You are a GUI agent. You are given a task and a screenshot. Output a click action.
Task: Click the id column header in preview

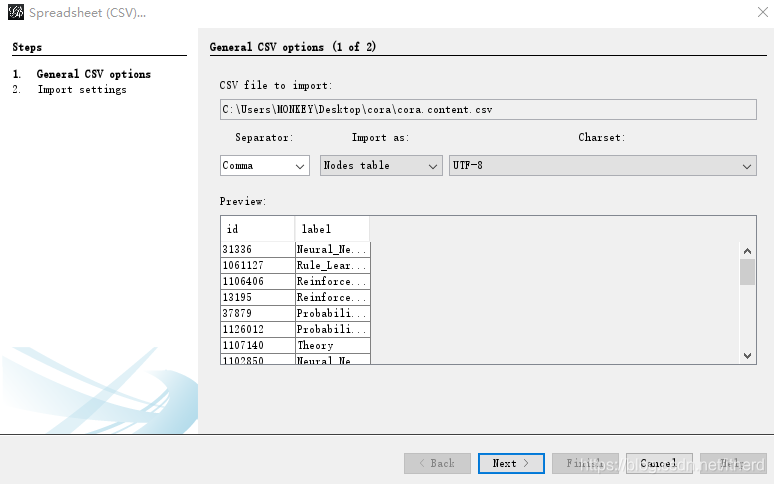tap(258, 229)
